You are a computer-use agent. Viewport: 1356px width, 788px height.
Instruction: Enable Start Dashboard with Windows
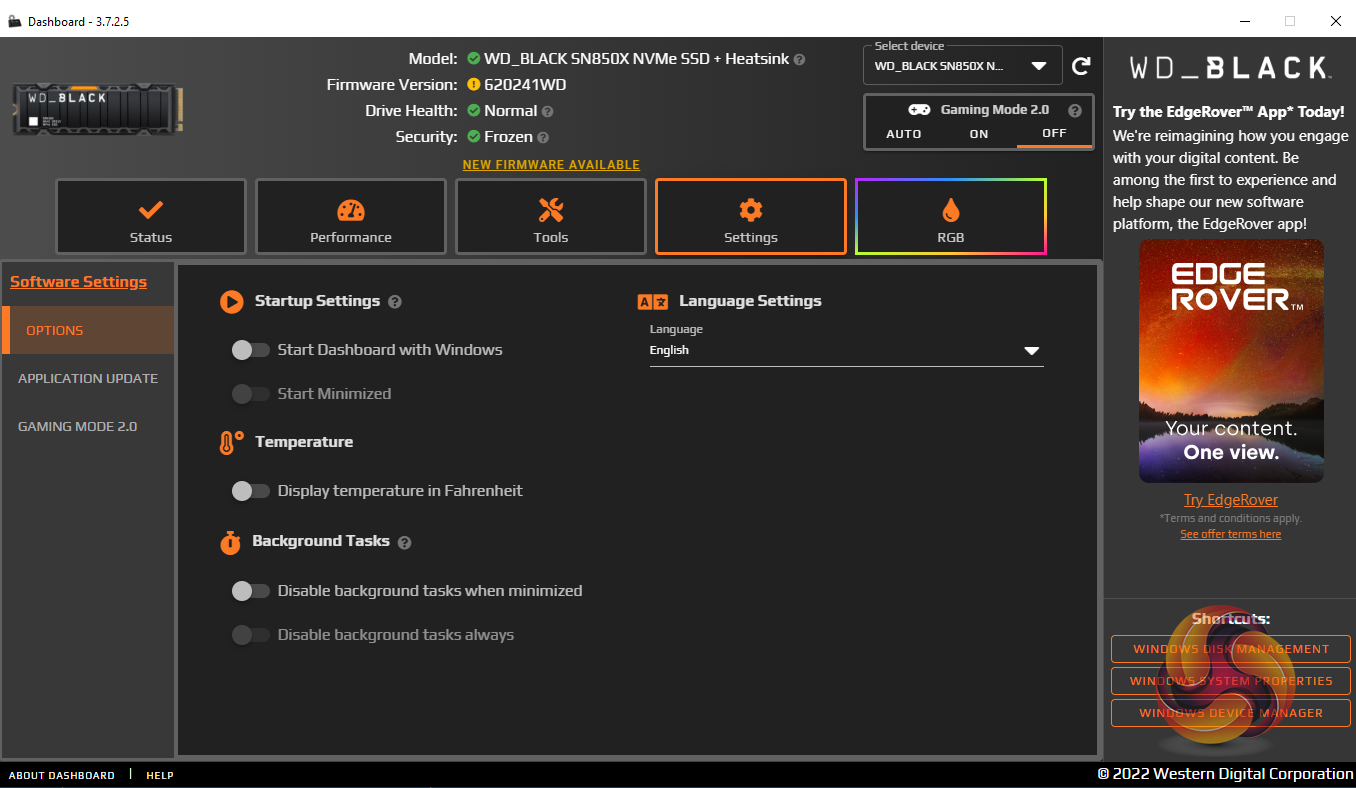pos(250,350)
